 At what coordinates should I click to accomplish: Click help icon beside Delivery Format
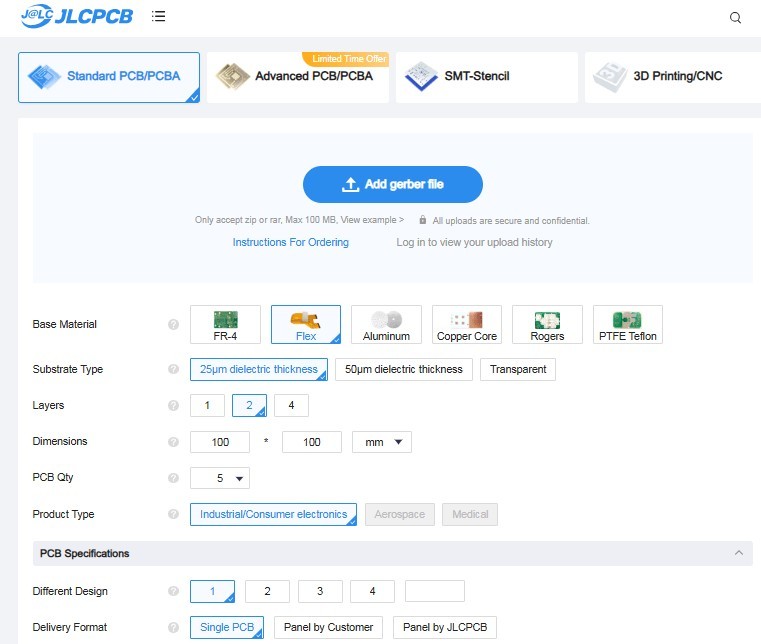pos(173,627)
